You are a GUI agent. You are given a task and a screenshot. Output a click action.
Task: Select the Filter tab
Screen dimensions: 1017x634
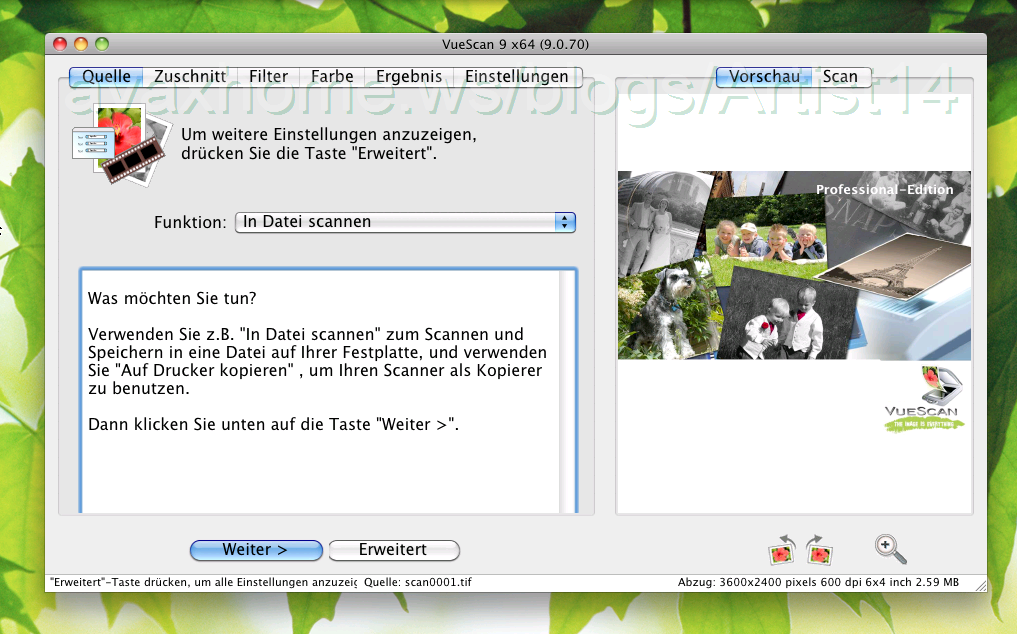coord(269,77)
